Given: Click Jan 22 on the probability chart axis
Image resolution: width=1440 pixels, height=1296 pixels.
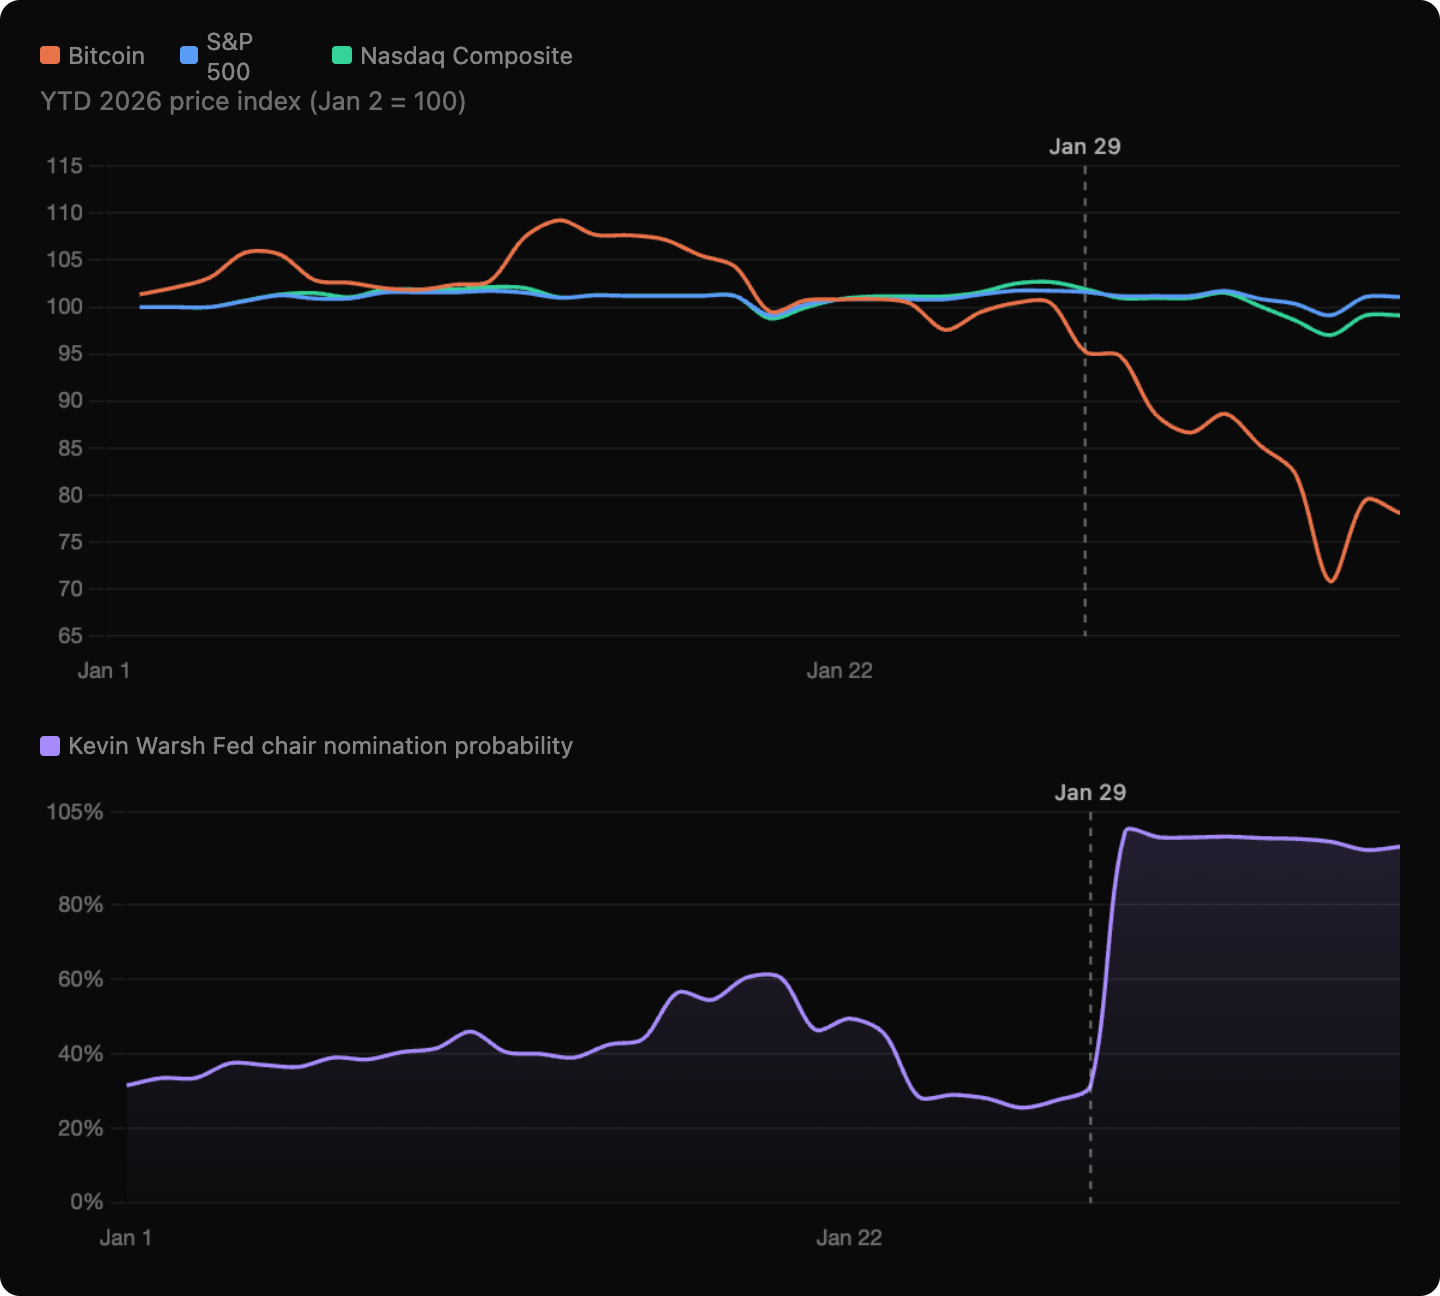Looking at the screenshot, I should point(849,1238).
